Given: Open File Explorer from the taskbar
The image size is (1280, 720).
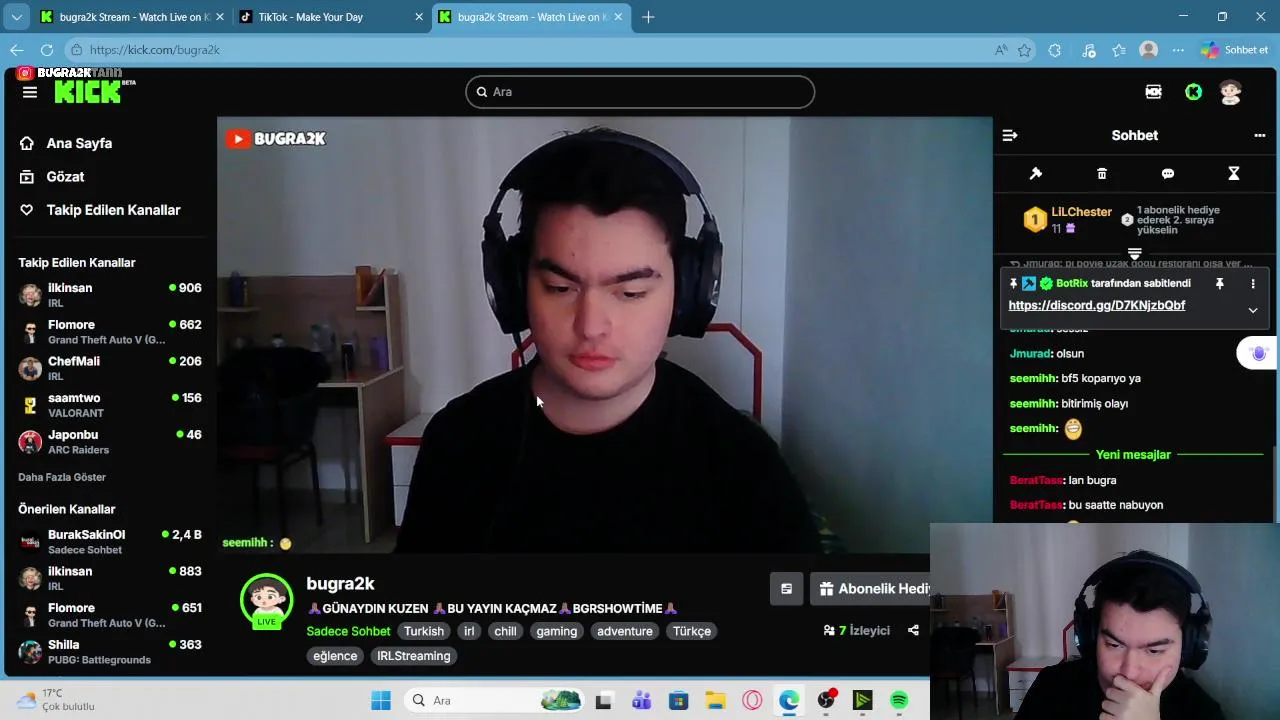Looking at the screenshot, I should point(715,700).
